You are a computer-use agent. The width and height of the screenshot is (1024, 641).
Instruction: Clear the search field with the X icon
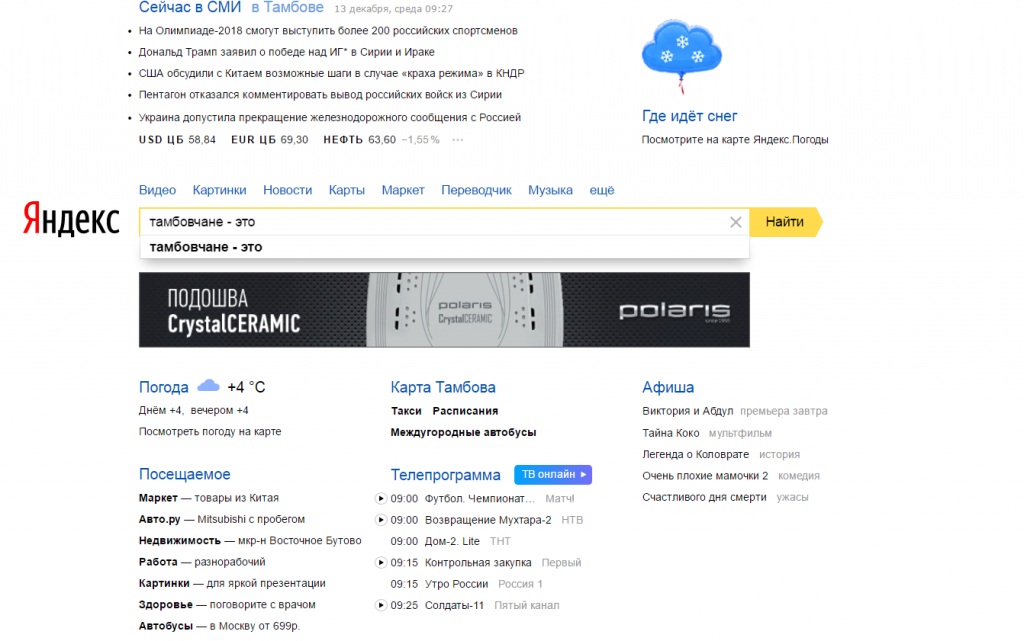735,222
